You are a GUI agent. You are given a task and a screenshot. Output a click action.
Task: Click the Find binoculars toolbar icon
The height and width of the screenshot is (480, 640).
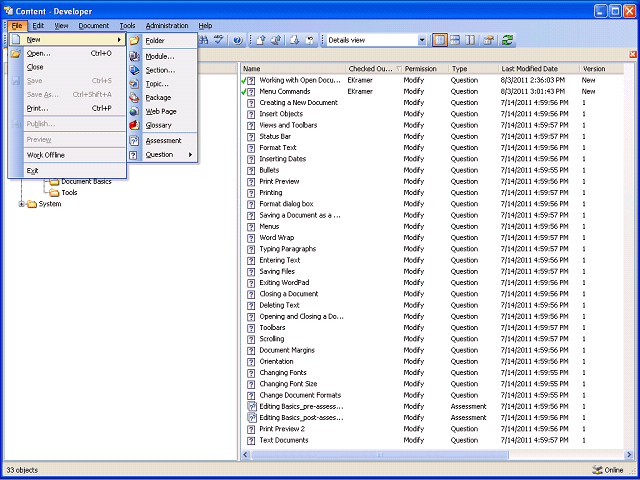(204, 40)
